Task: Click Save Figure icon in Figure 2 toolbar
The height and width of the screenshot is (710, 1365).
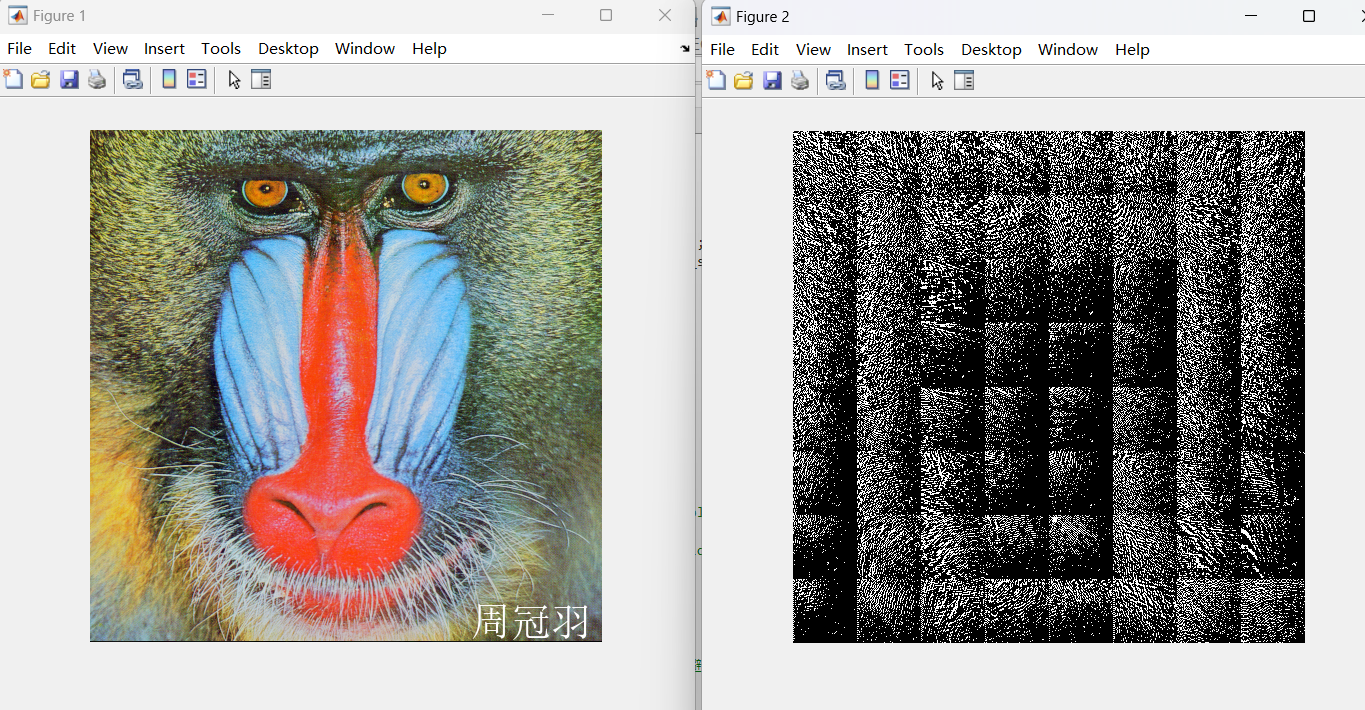Action: (x=772, y=80)
